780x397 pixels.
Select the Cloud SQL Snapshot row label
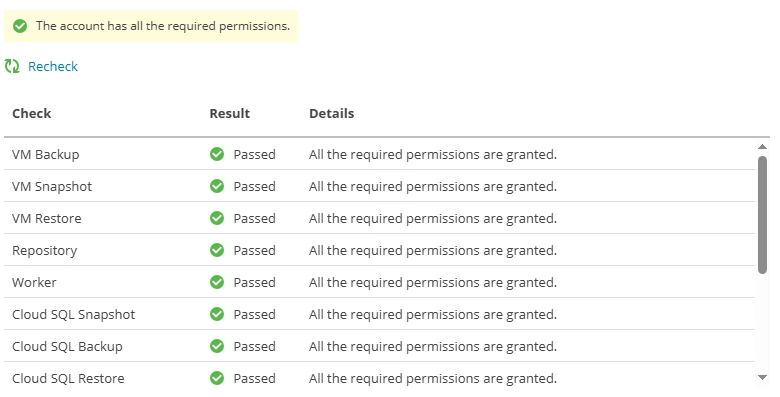tap(74, 314)
